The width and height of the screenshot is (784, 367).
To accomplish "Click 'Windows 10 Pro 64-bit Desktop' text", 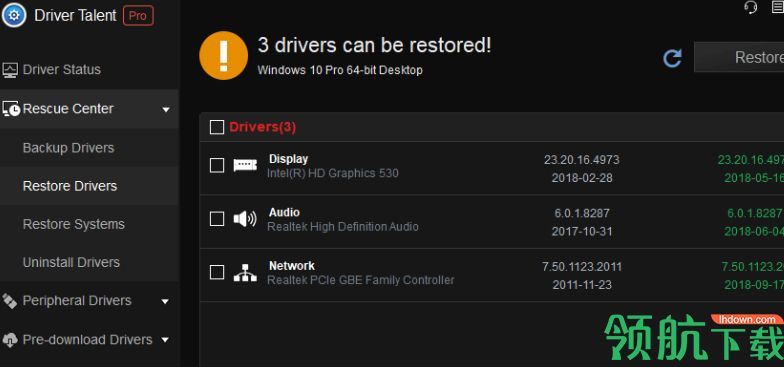I will [340, 70].
